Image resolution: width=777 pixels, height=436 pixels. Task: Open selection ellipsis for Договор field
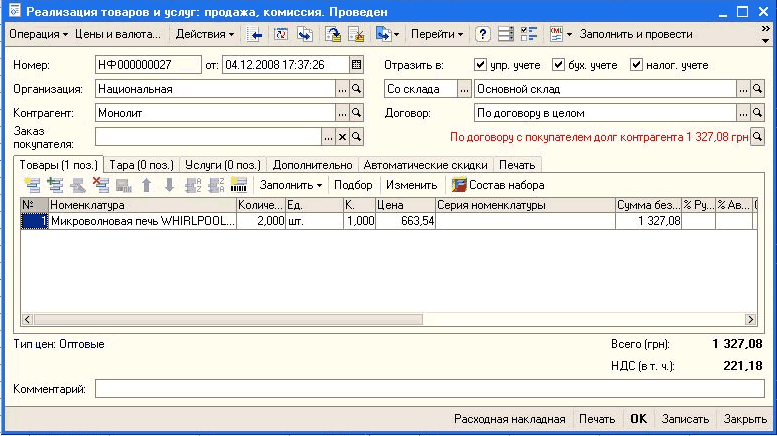click(743, 112)
